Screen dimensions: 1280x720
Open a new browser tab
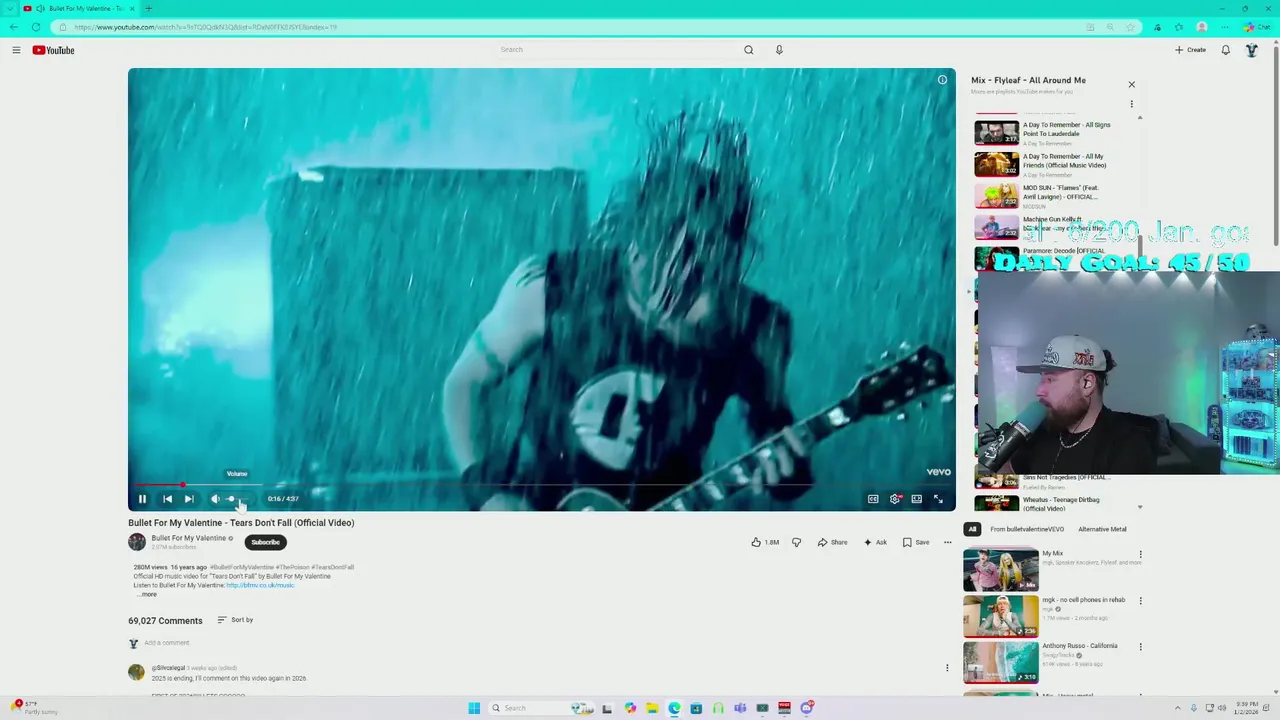tap(148, 8)
